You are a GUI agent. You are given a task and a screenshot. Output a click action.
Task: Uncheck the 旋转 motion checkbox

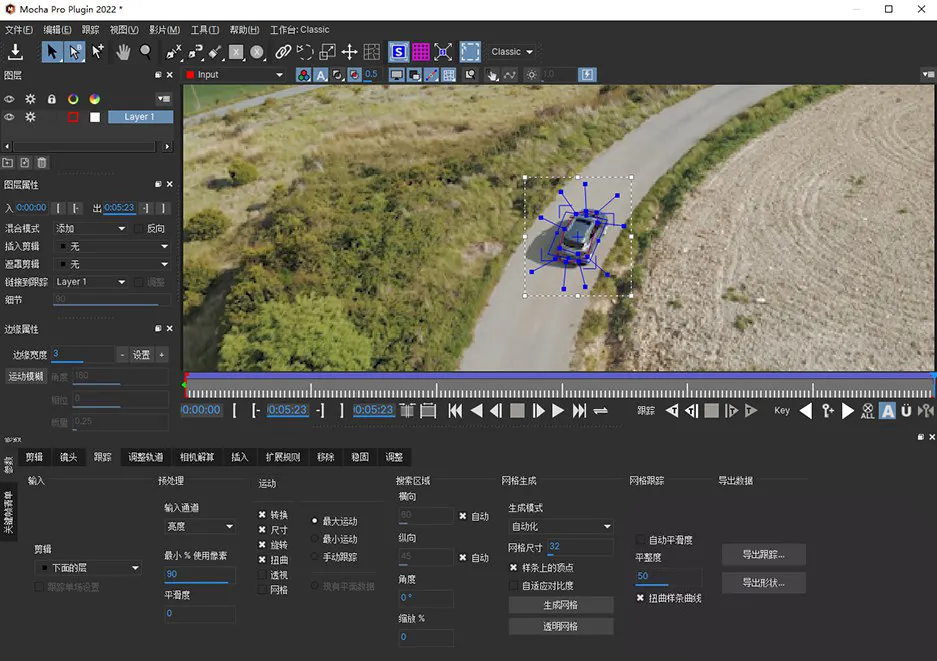[x=262, y=545]
